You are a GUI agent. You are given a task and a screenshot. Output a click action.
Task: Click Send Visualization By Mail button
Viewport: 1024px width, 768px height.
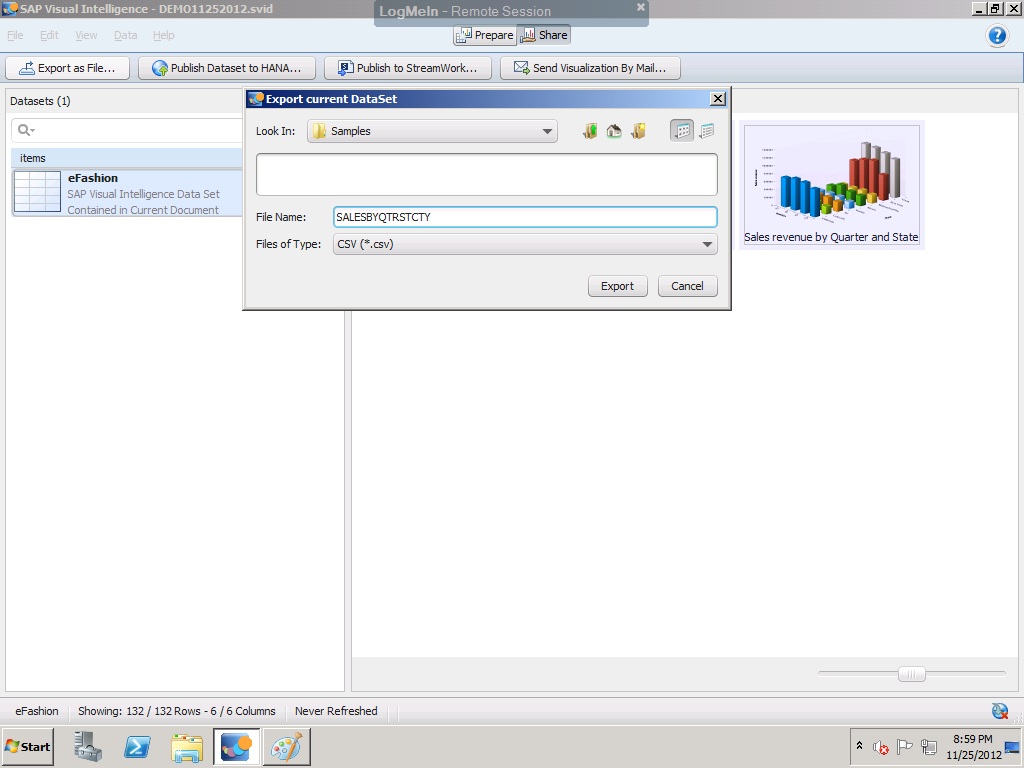click(x=590, y=68)
